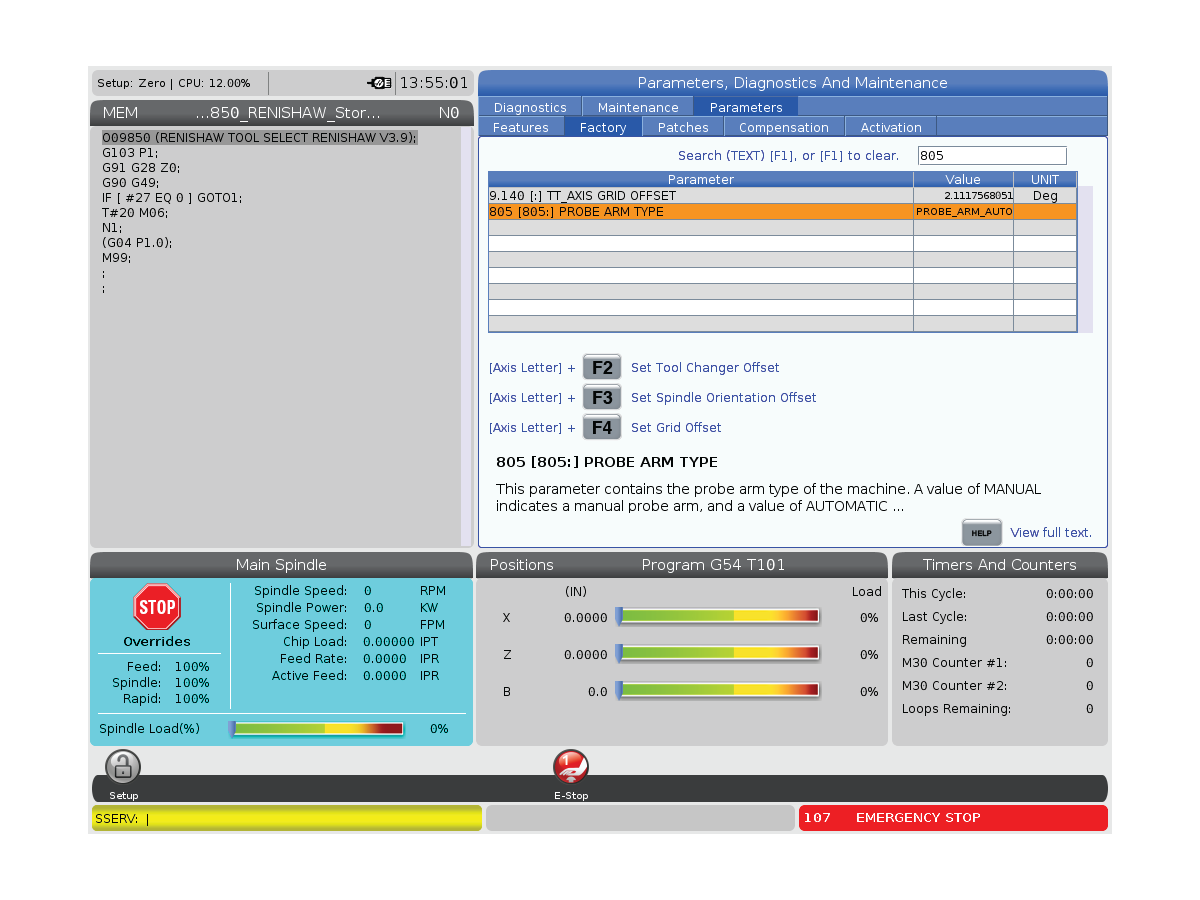Screen dimensions: 1200x900
Task: Click the G90 G49 program line
Action: coord(133,182)
